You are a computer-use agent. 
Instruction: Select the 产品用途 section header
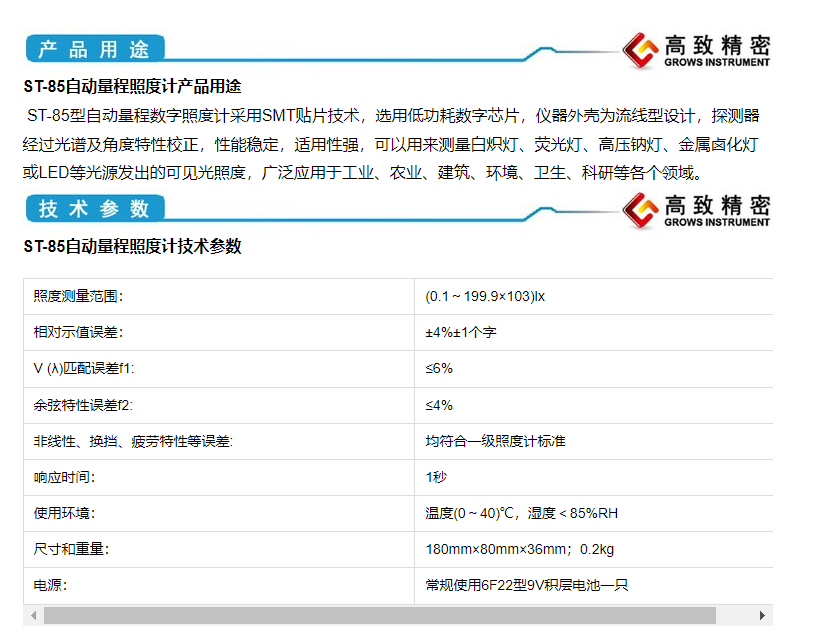[x=93, y=49]
